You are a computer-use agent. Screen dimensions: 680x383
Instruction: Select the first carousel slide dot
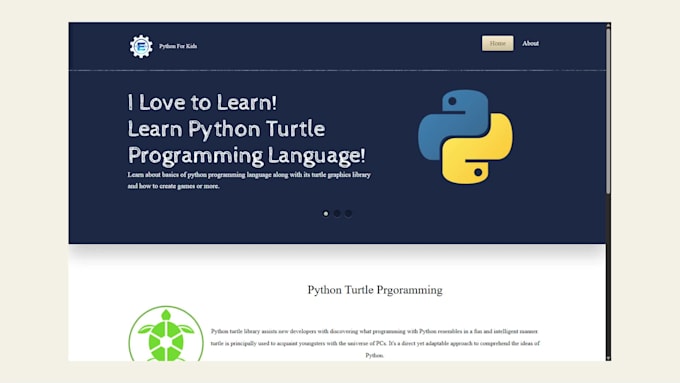326,213
